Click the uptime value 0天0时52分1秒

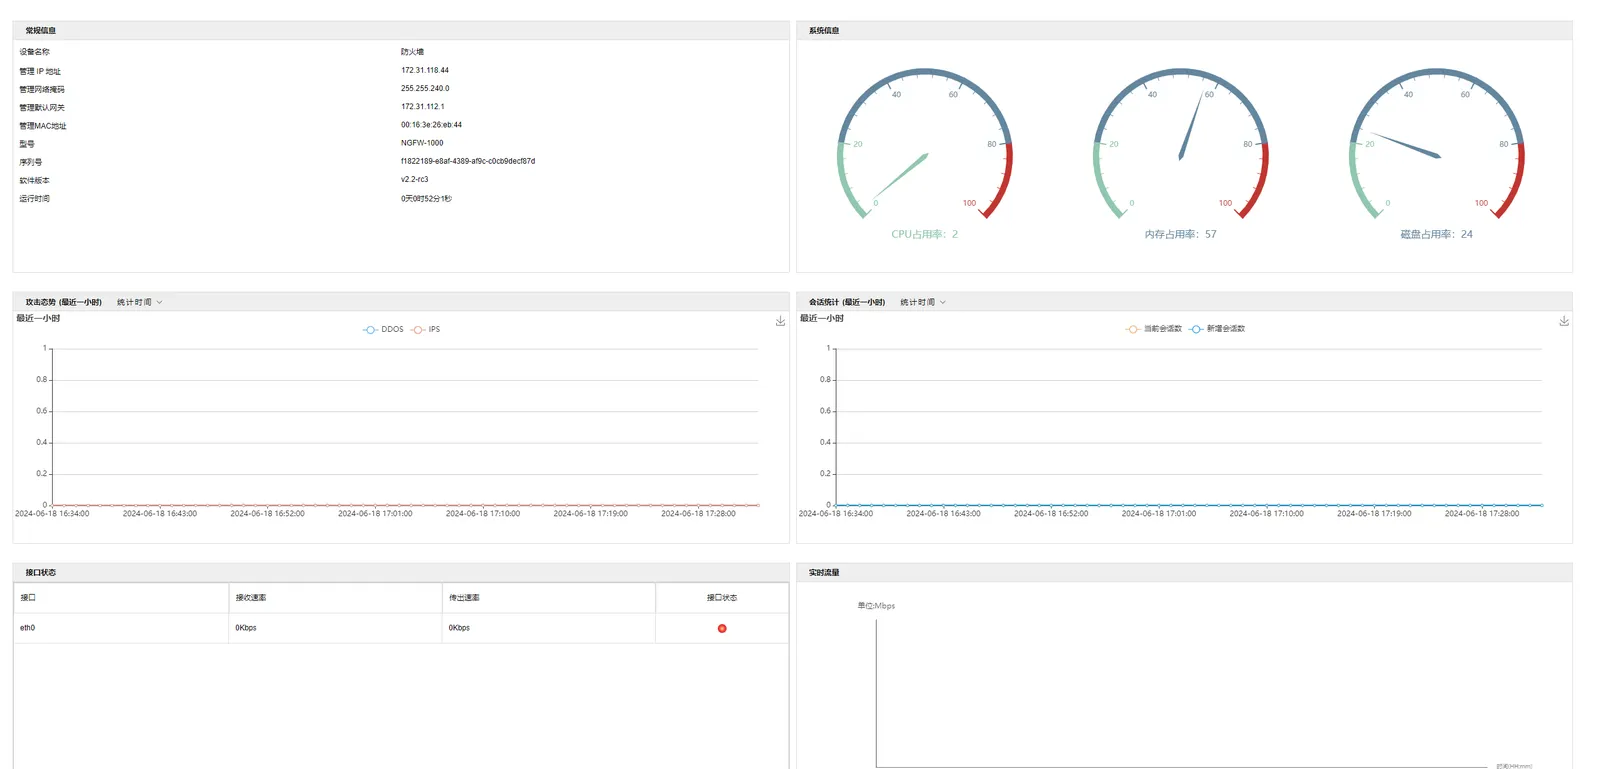coord(426,198)
